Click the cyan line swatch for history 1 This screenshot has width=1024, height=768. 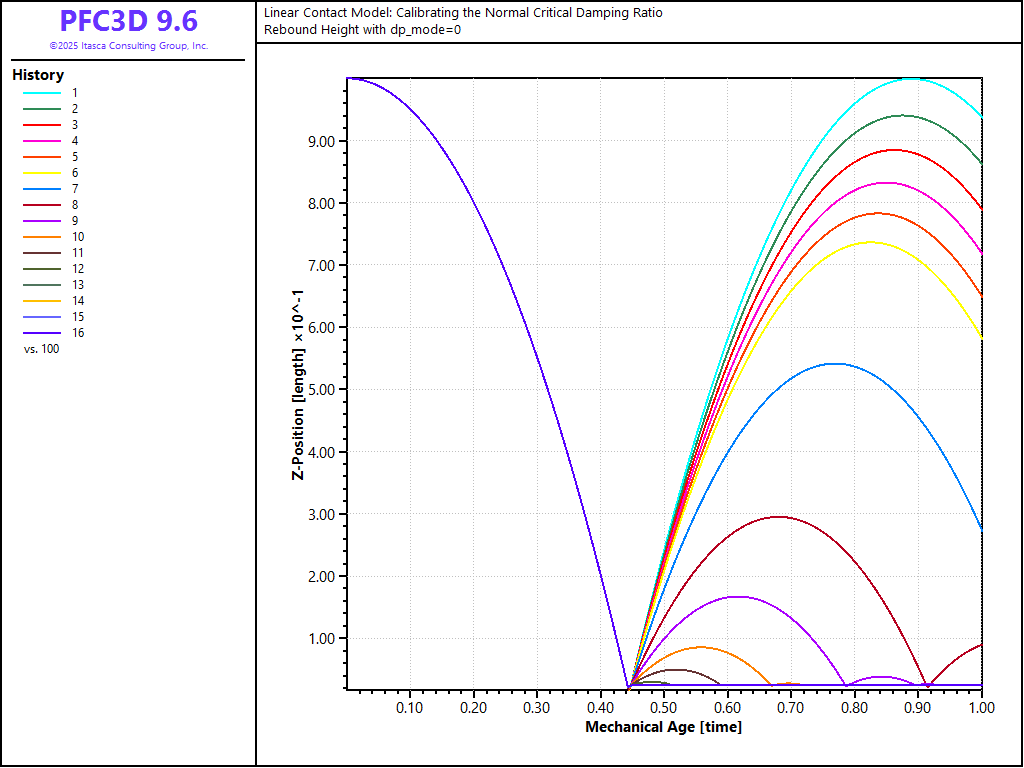[x=42, y=92]
